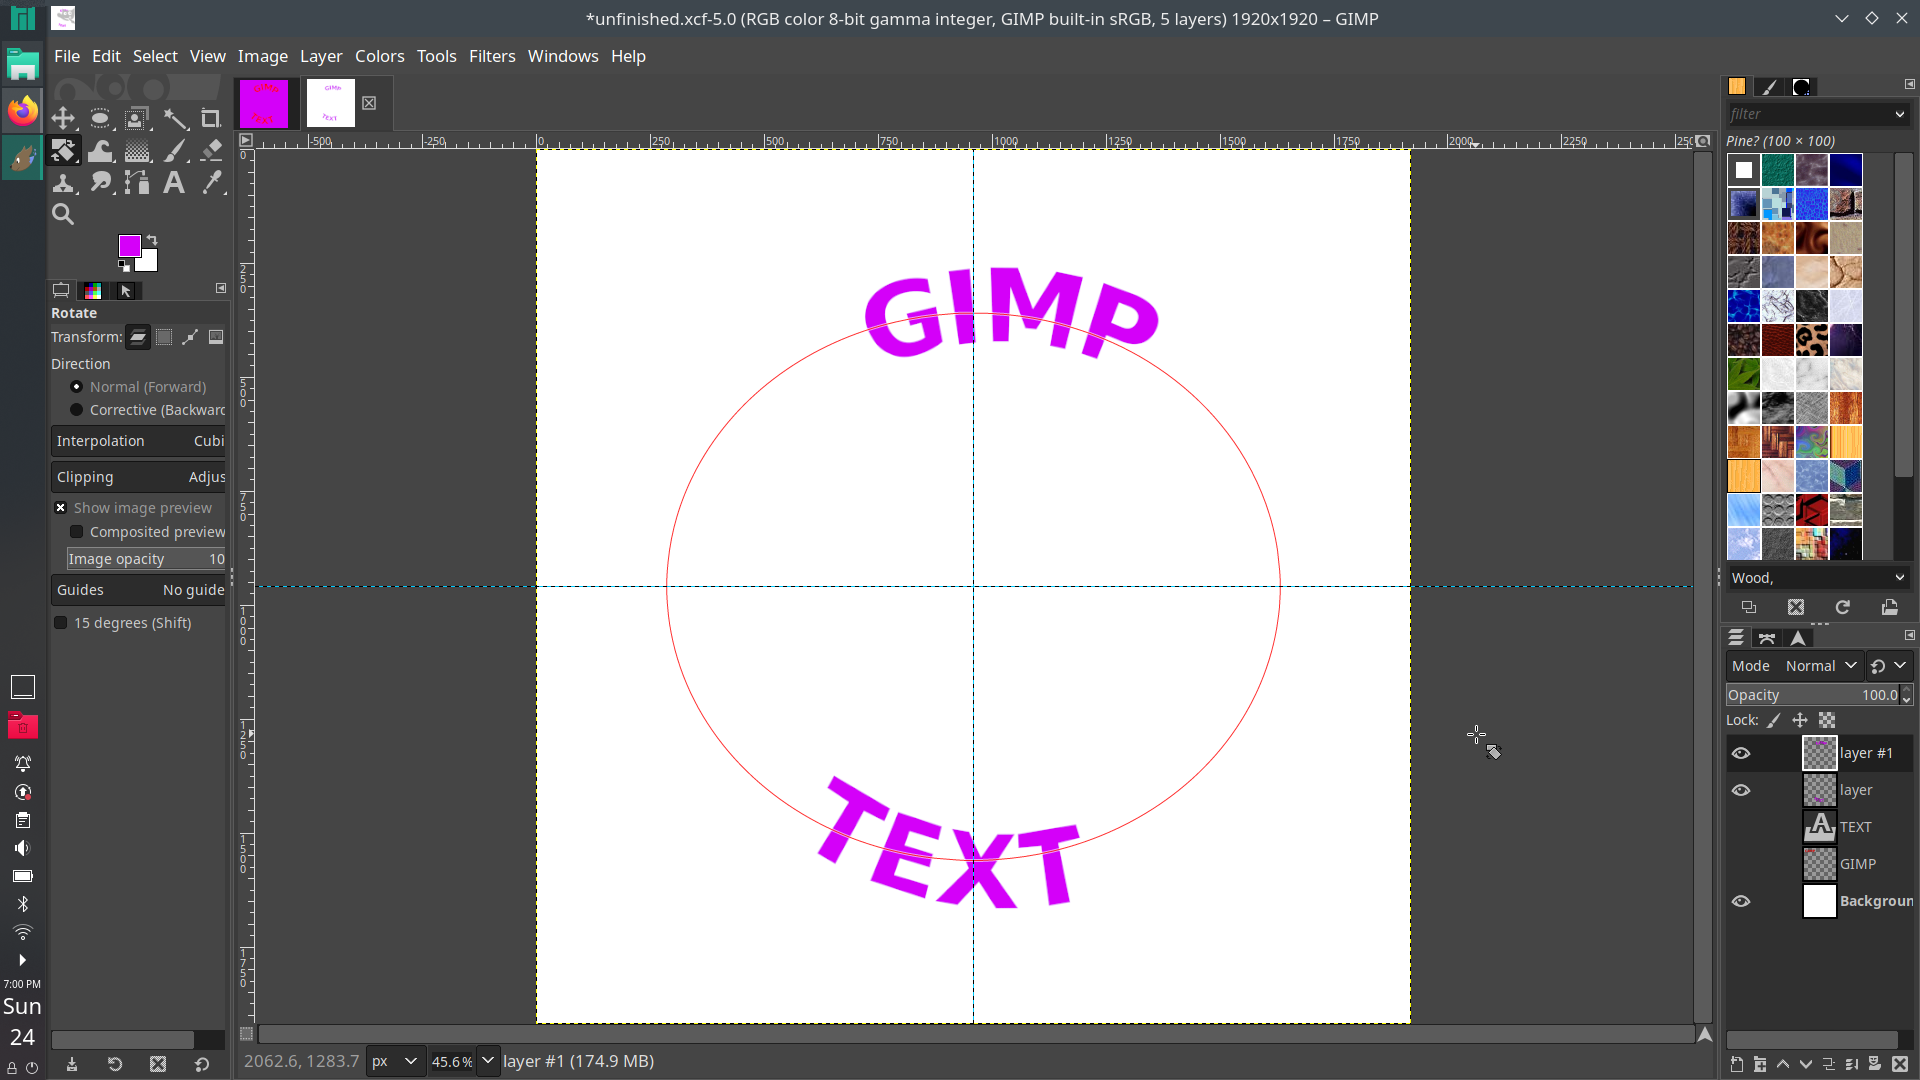Viewport: 1920px width, 1080px height.
Task: Select the Zoom magnifier tool
Action: [63, 214]
